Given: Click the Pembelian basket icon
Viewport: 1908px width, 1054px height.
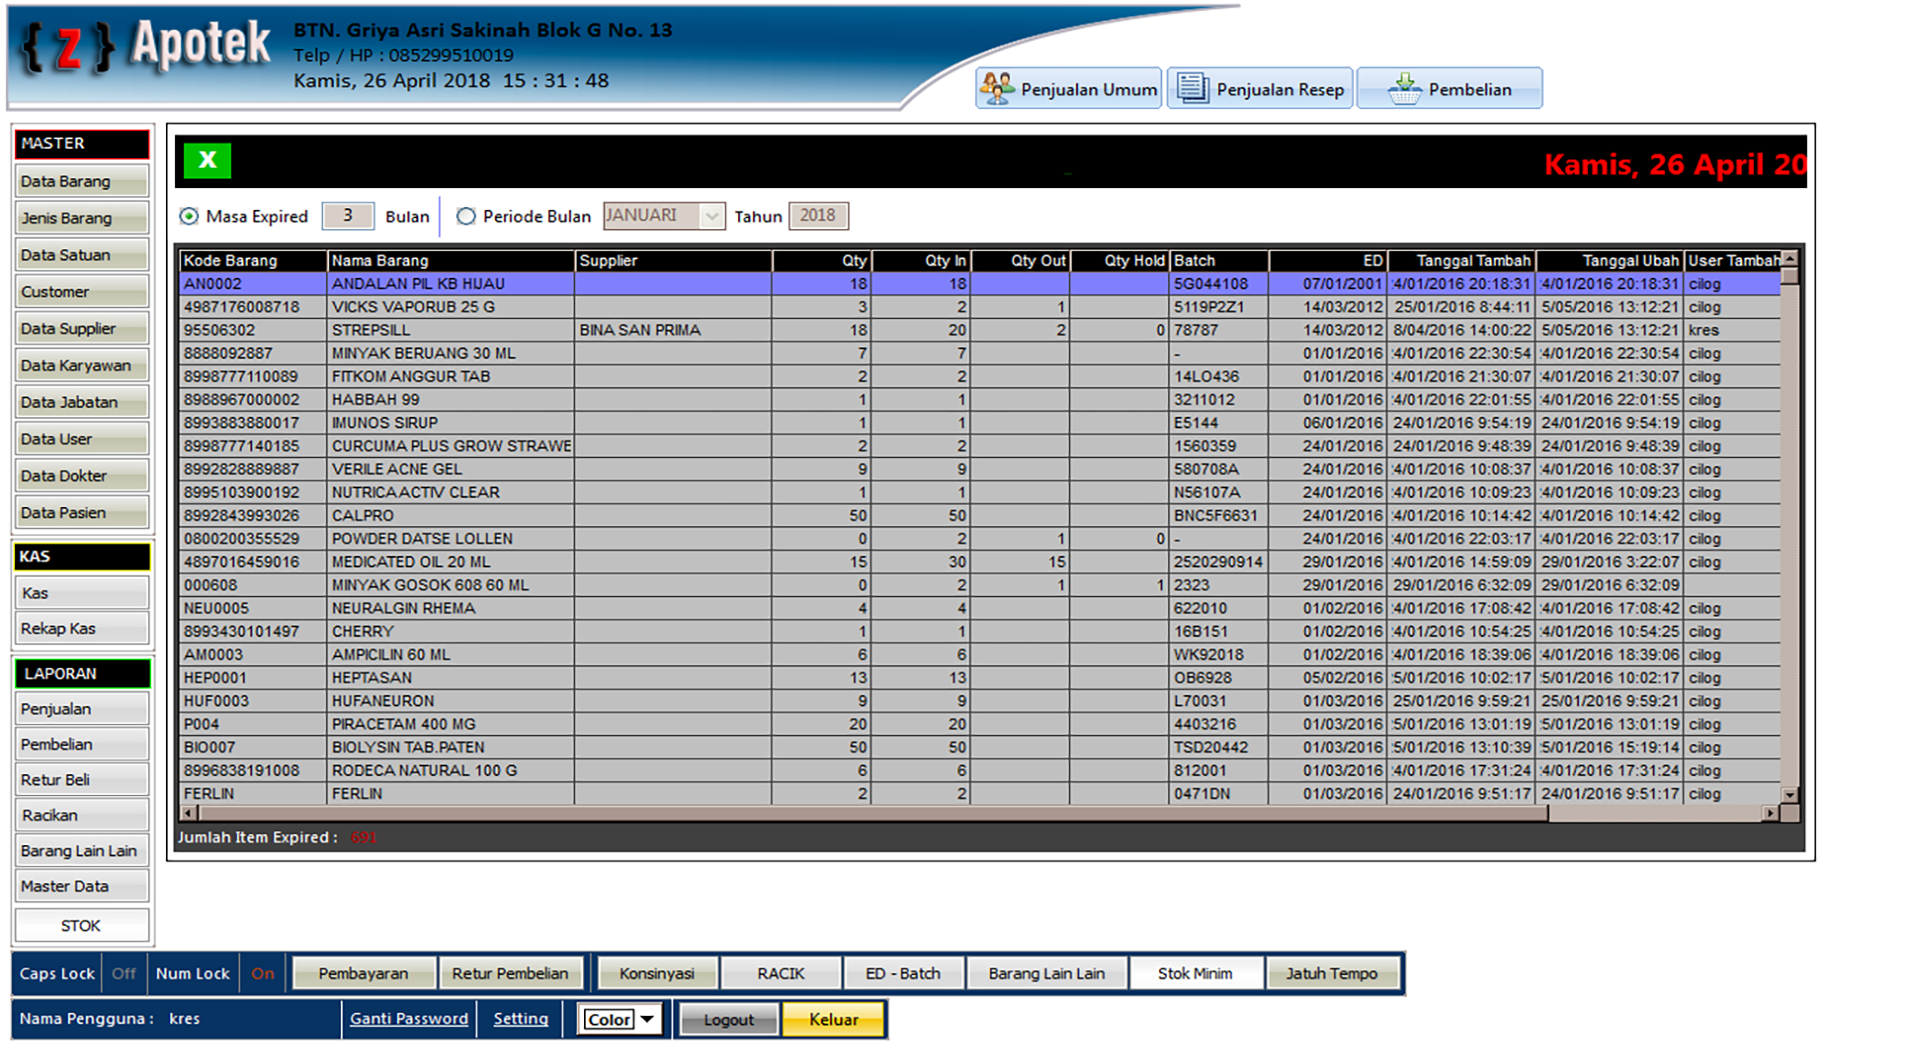Looking at the screenshot, I should (x=1404, y=88).
